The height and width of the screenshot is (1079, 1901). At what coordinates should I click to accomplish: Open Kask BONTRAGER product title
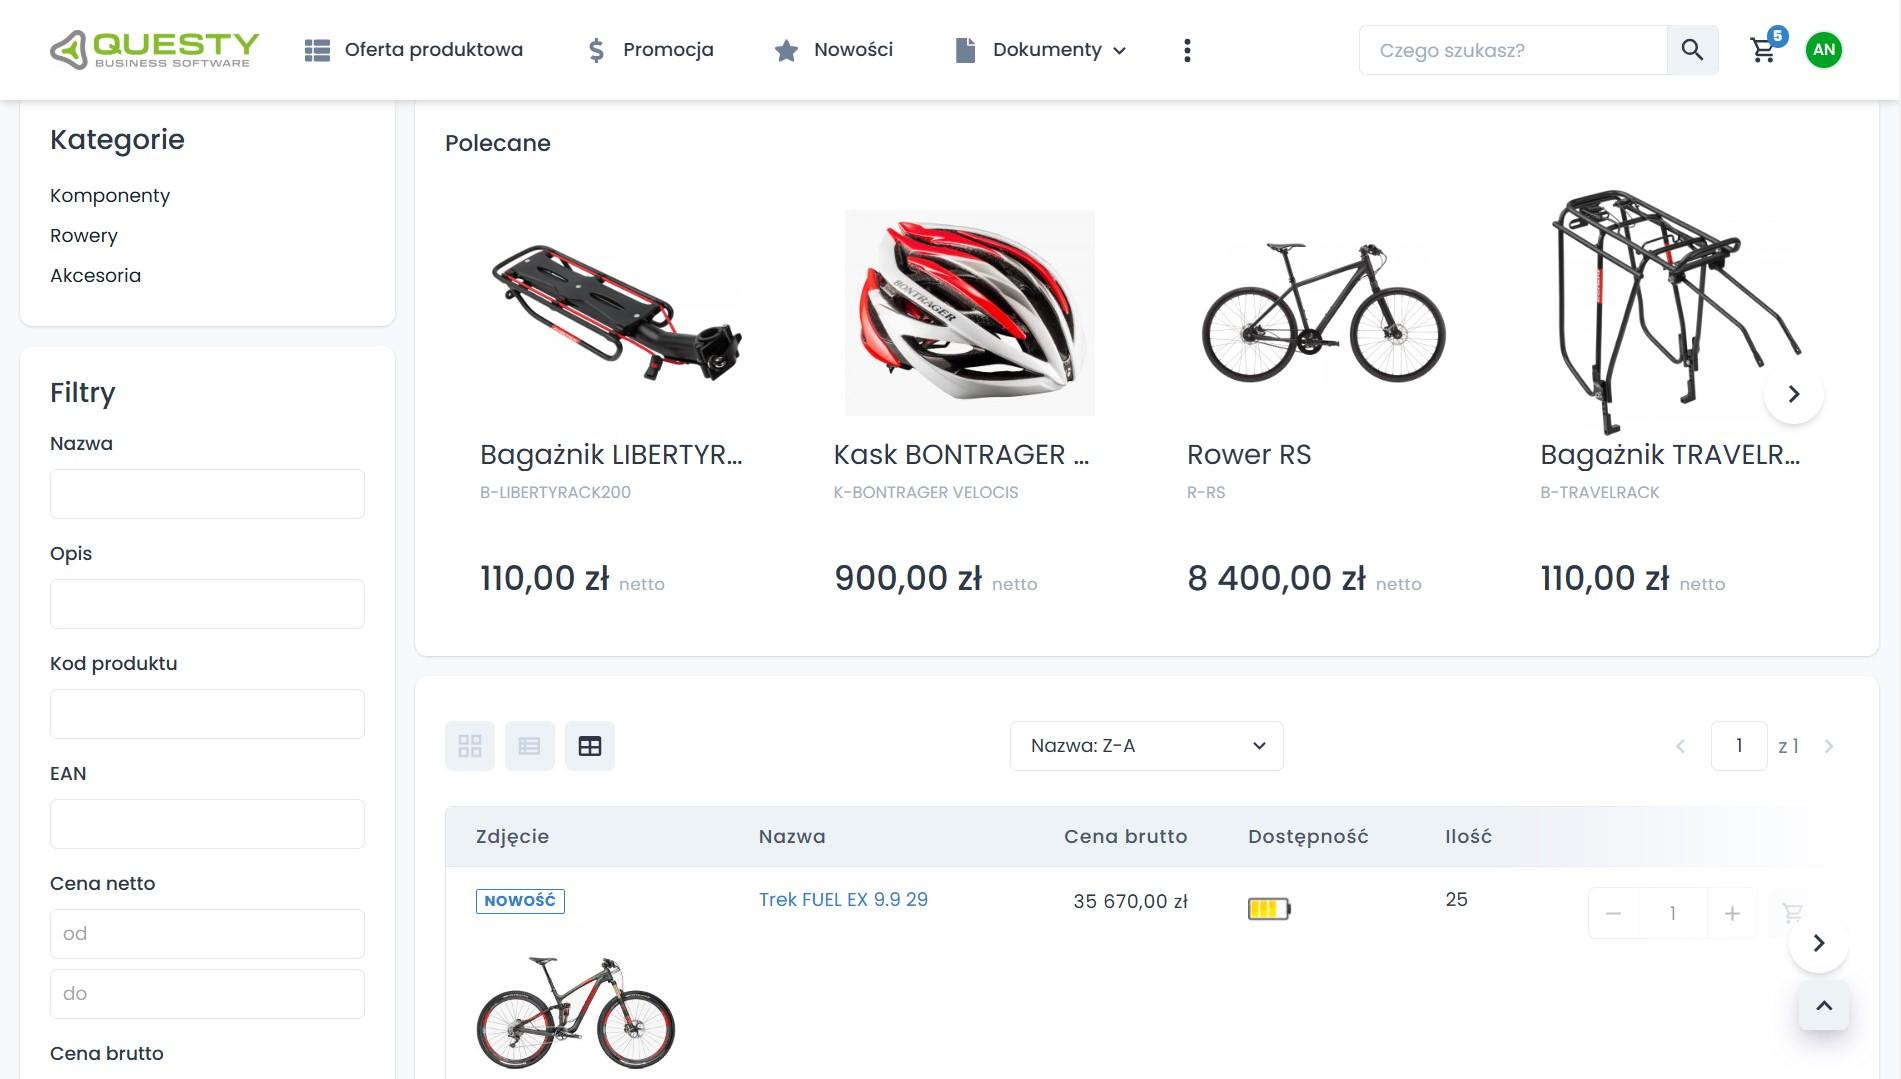[x=961, y=455]
